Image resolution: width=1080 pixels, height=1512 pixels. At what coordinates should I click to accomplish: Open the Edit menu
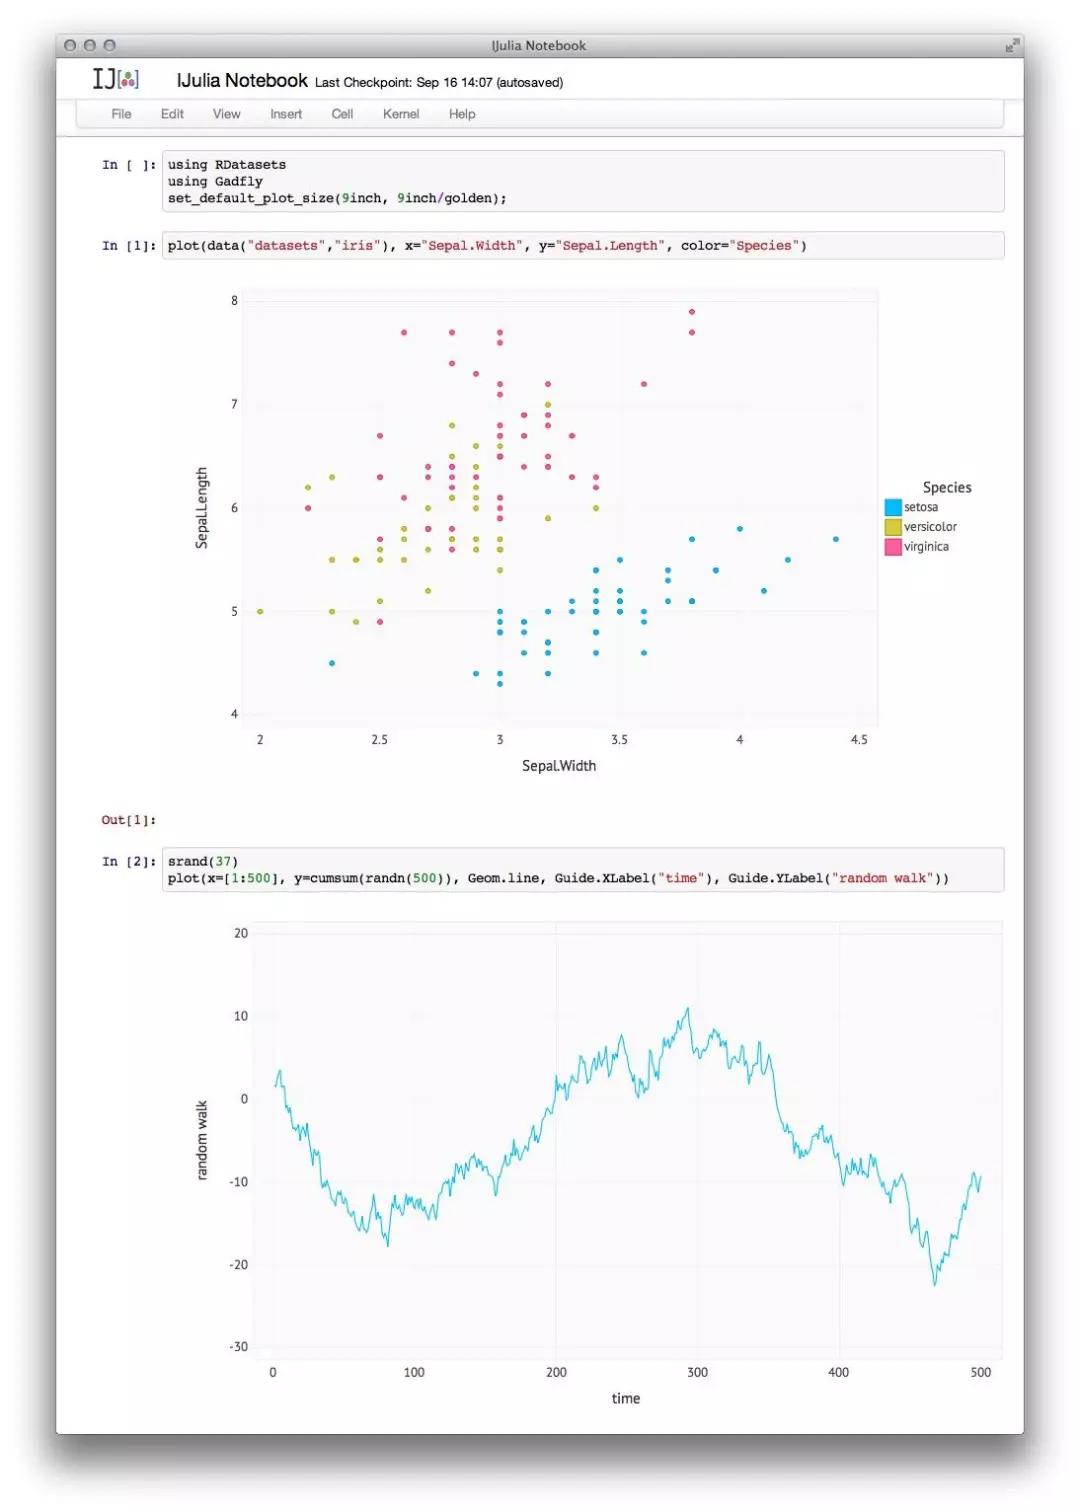click(172, 114)
